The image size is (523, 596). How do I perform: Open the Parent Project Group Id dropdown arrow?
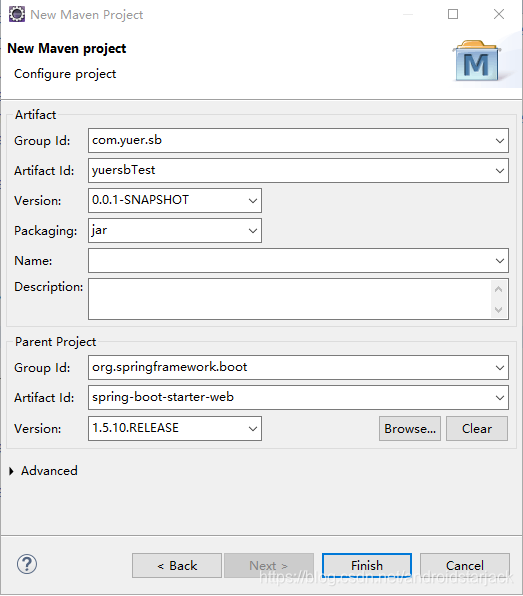(499, 368)
